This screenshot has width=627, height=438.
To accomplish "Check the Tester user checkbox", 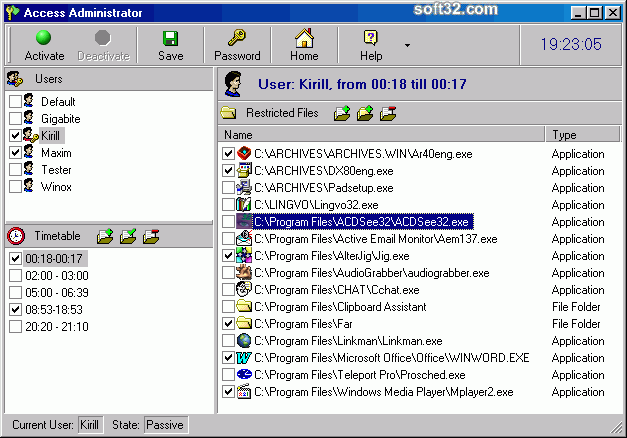I will pyautogui.click(x=15, y=170).
